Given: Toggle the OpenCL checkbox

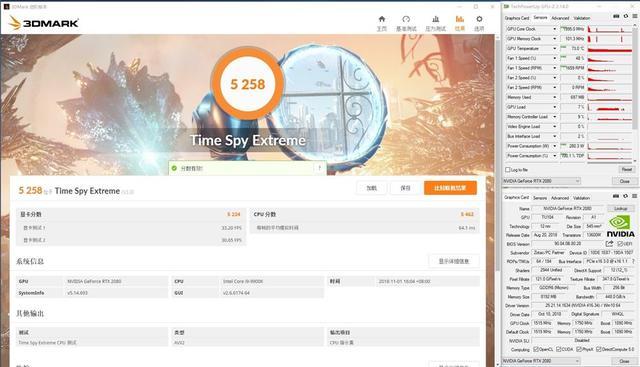Looking at the screenshot, I should click(536, 349).
